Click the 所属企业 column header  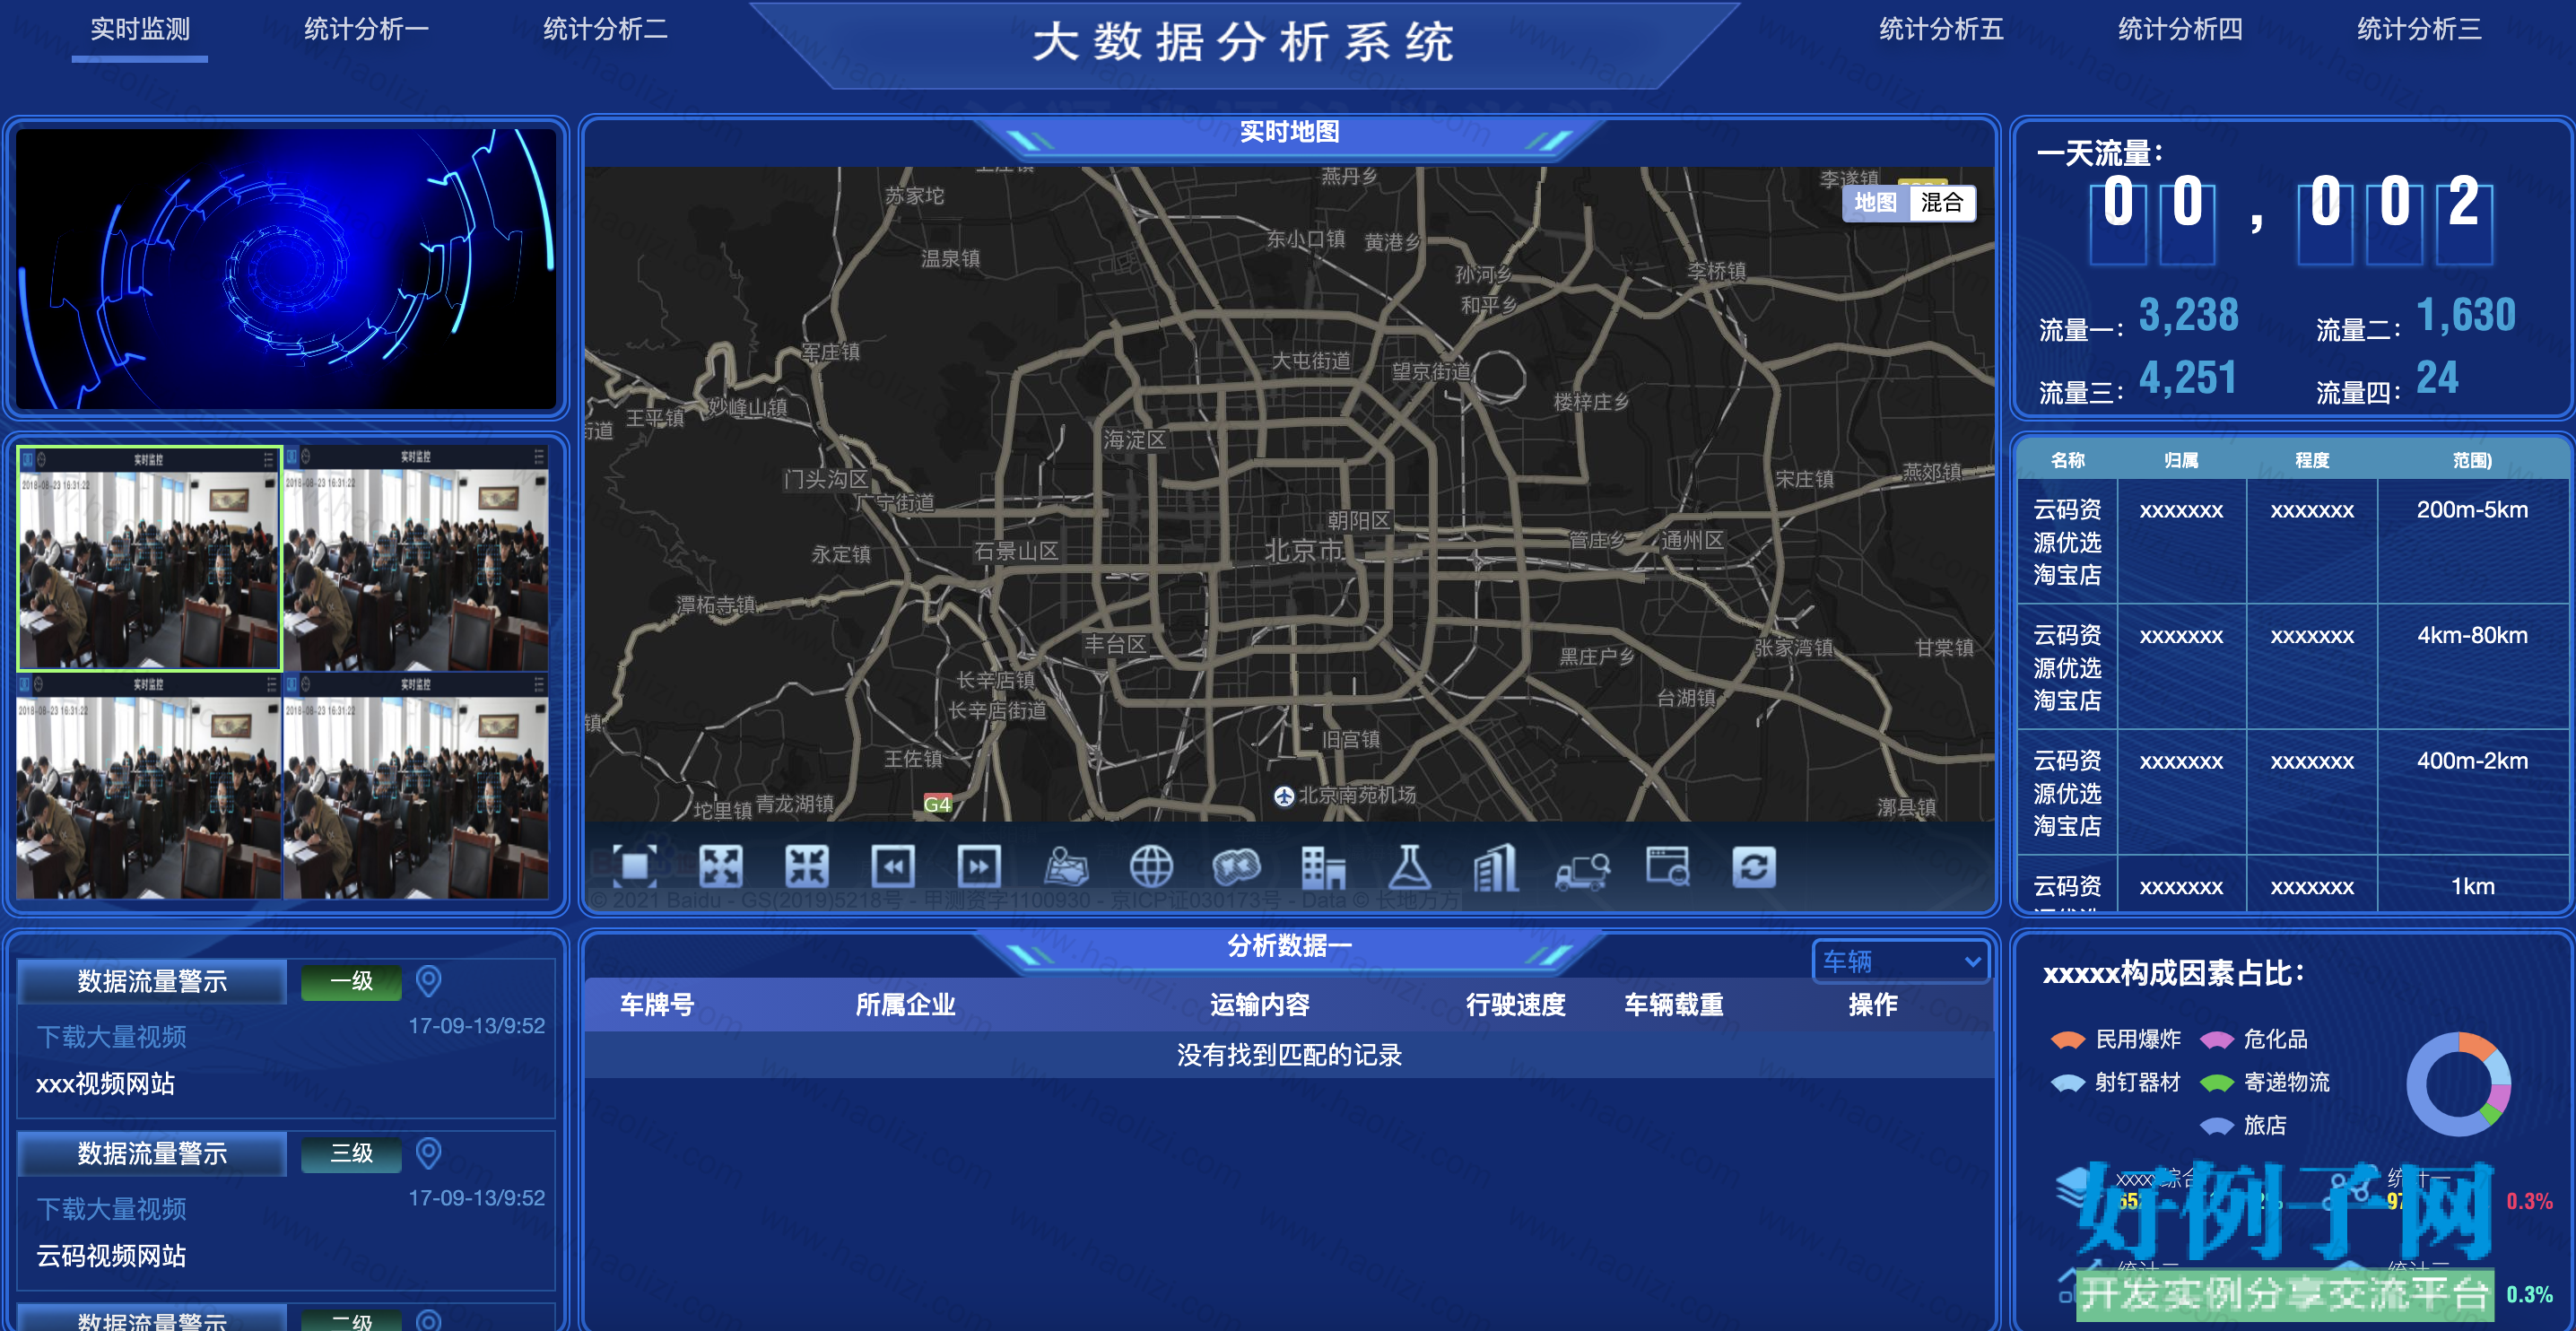905,1004
